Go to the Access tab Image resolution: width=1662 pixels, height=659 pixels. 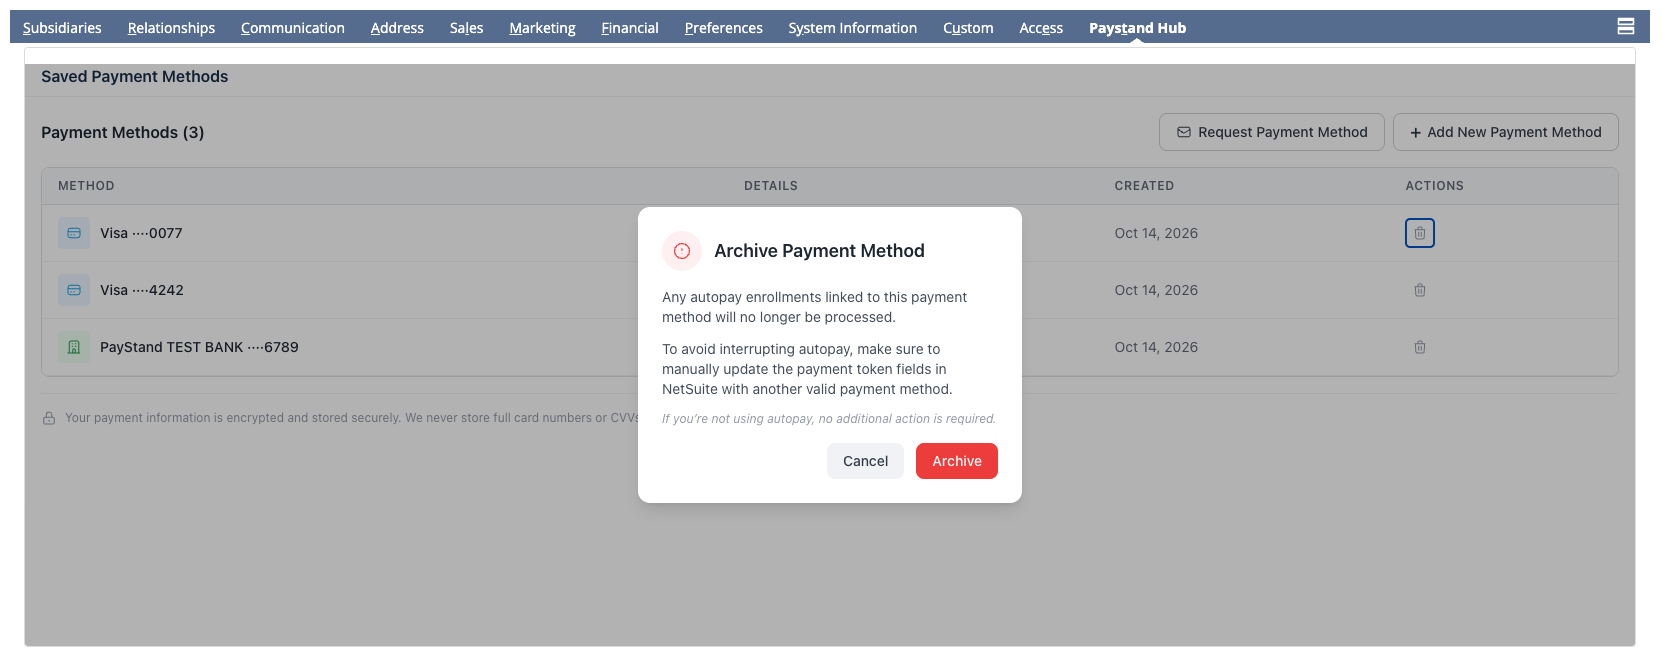pyautogui.click(x=1041, y=28)
